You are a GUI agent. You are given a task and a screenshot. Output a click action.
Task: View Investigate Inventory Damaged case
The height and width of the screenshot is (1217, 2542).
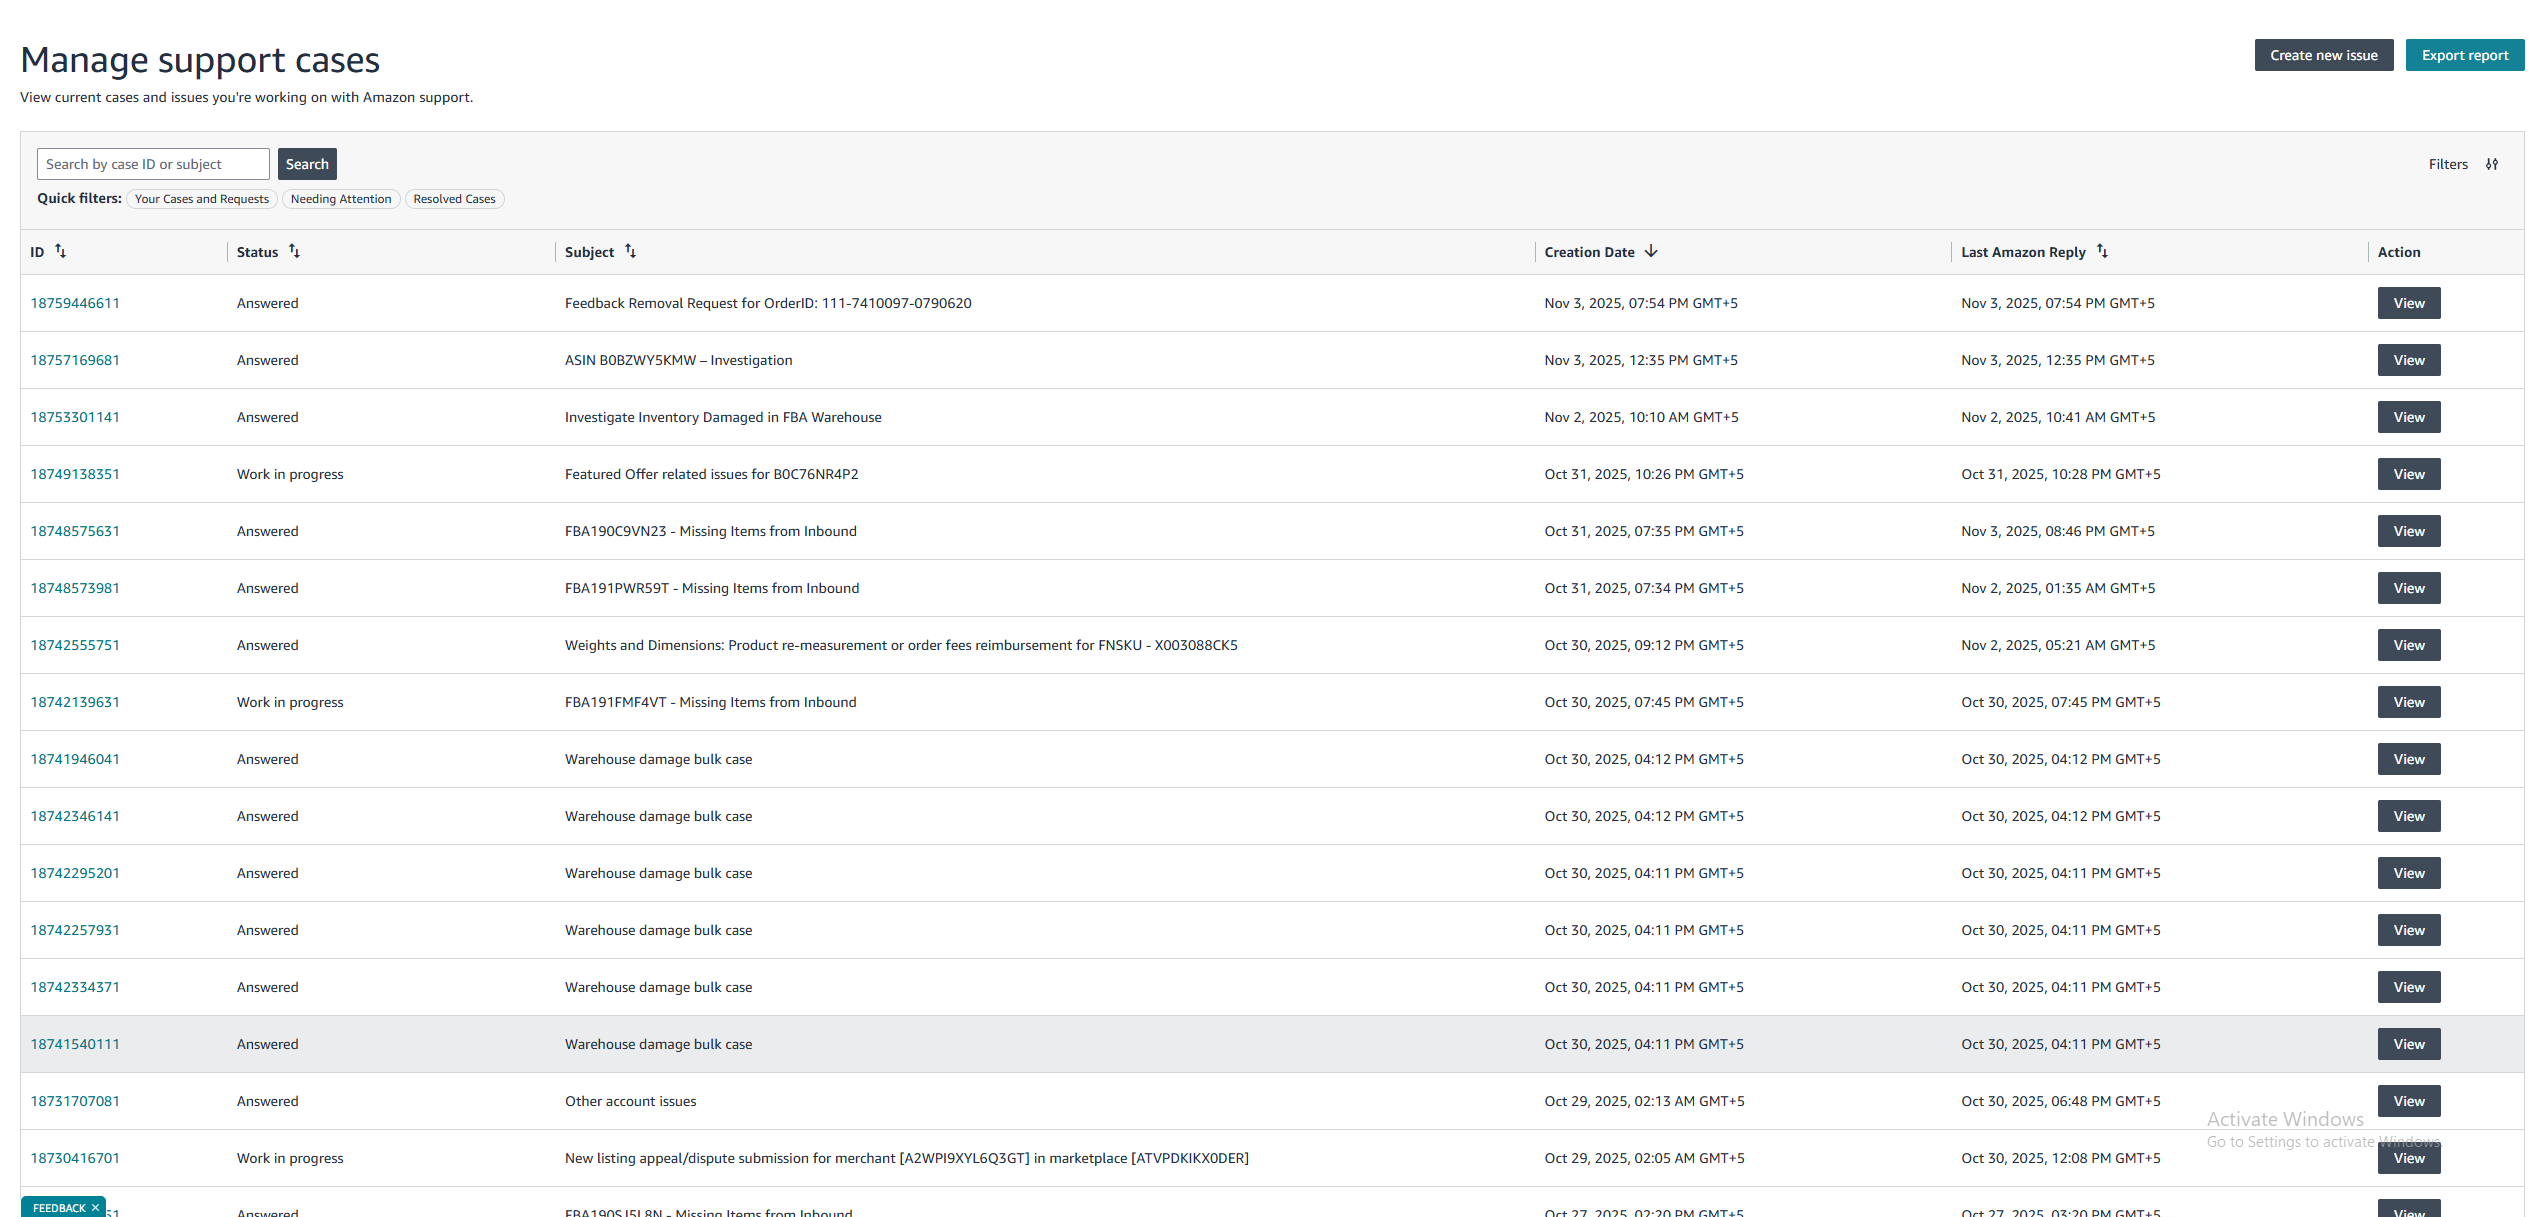tap(2409, 417)
